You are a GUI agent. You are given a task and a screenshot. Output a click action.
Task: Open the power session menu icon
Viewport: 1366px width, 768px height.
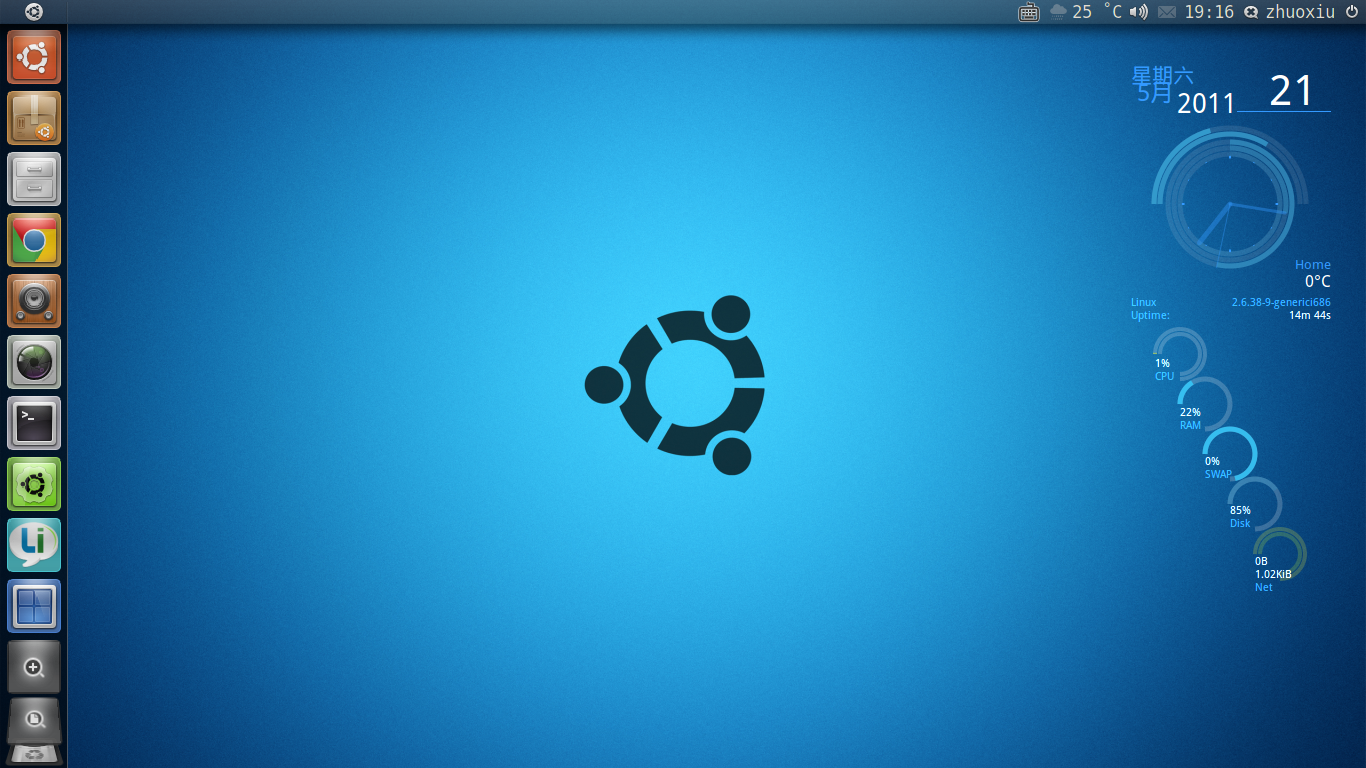coord(1351,12)
